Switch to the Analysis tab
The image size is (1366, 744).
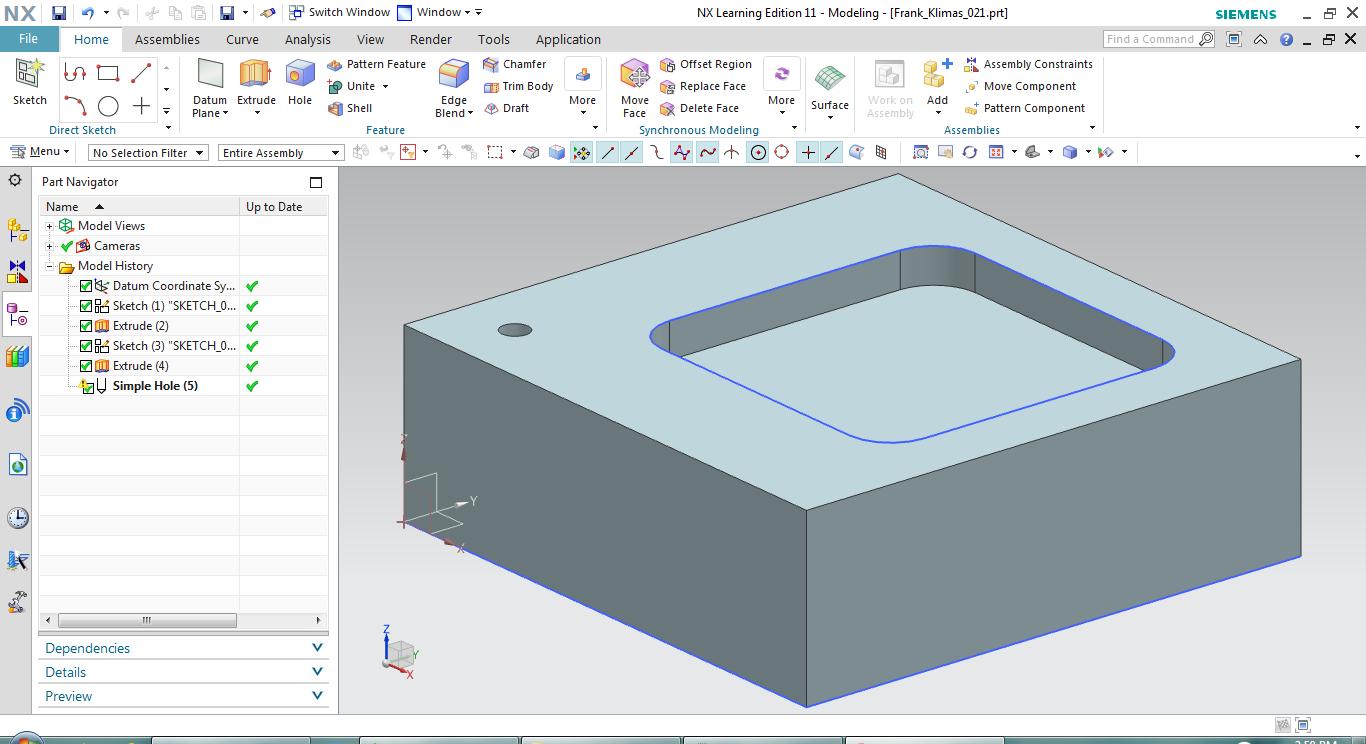pyautogui.click(x=307, y=40)
